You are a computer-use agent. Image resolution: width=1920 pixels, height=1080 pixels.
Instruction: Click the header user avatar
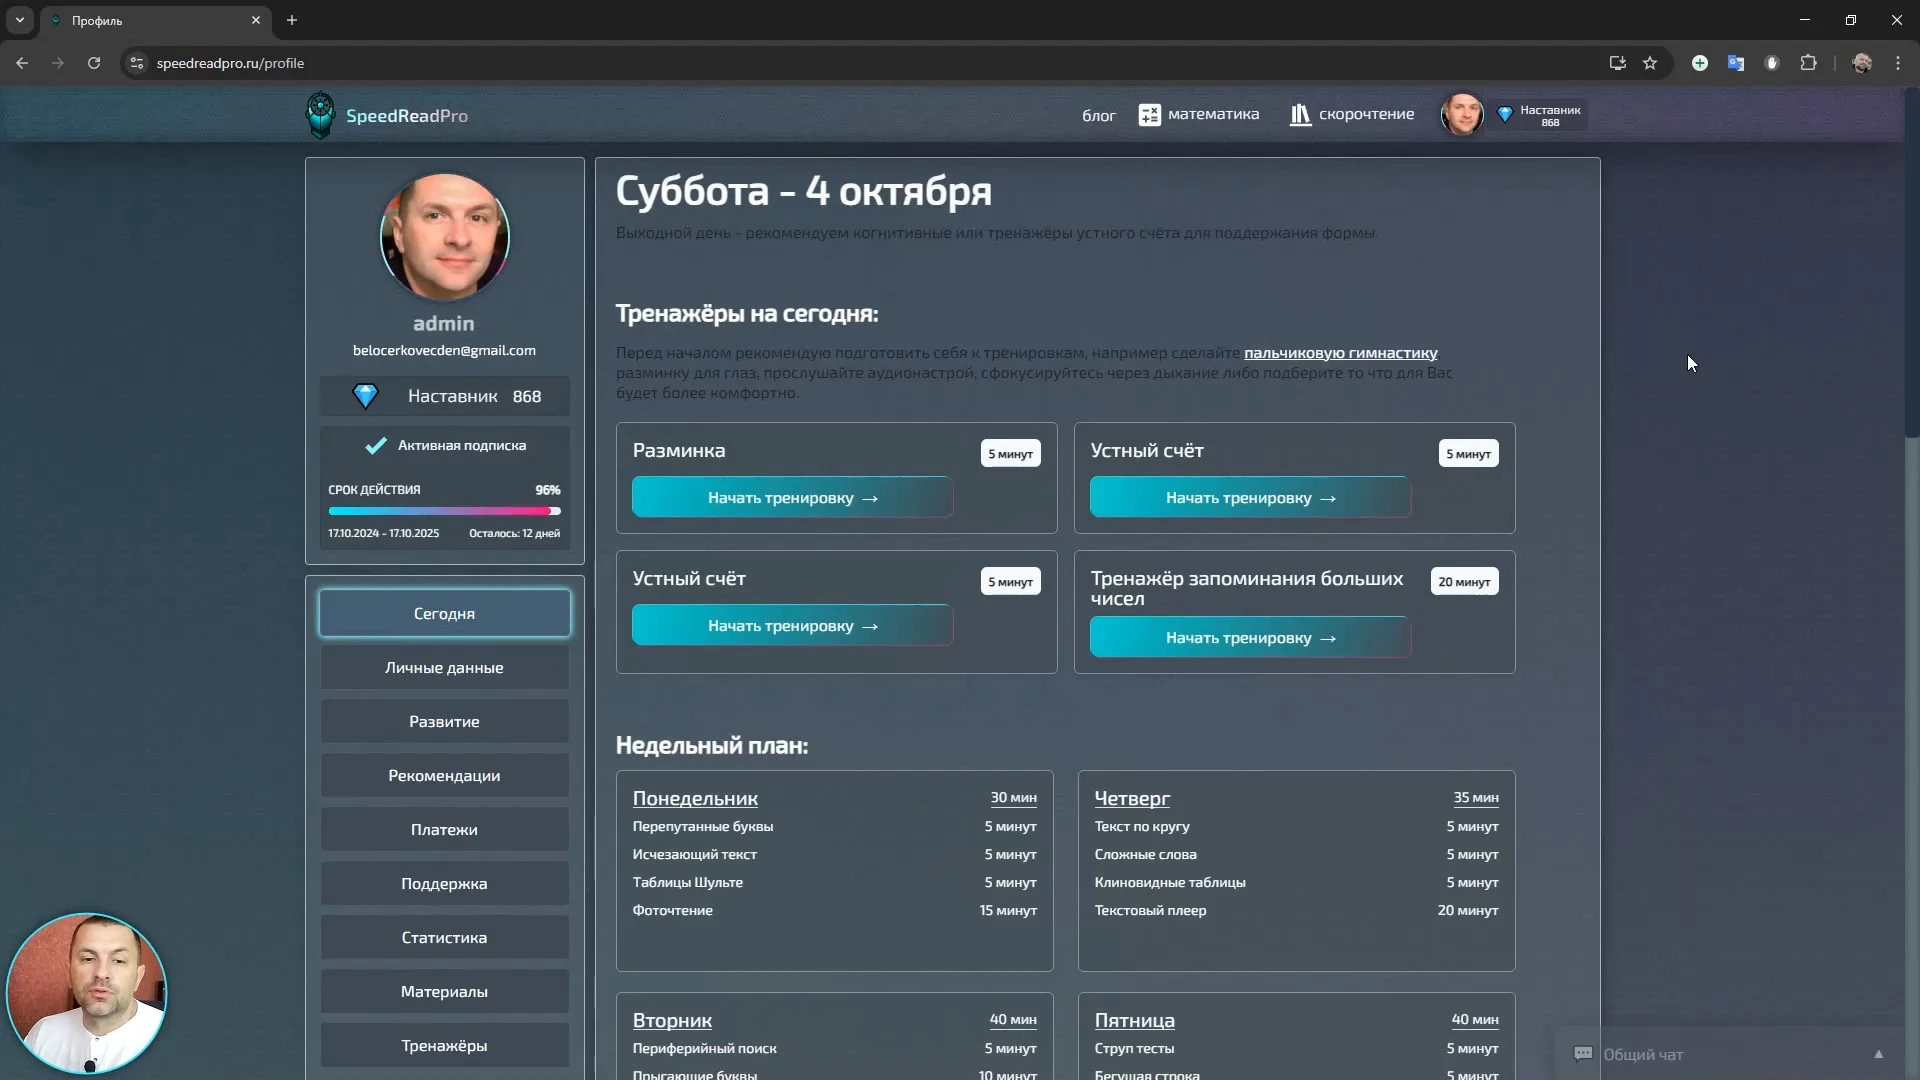[x=1461, y=114]
